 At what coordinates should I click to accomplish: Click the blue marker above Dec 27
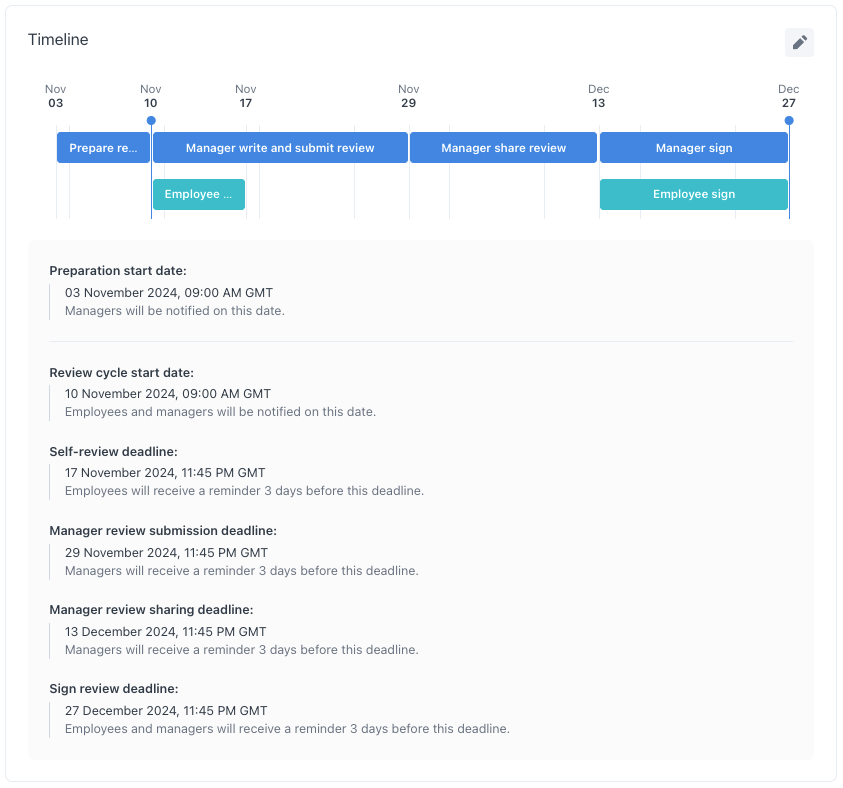(x=789, y=119)
